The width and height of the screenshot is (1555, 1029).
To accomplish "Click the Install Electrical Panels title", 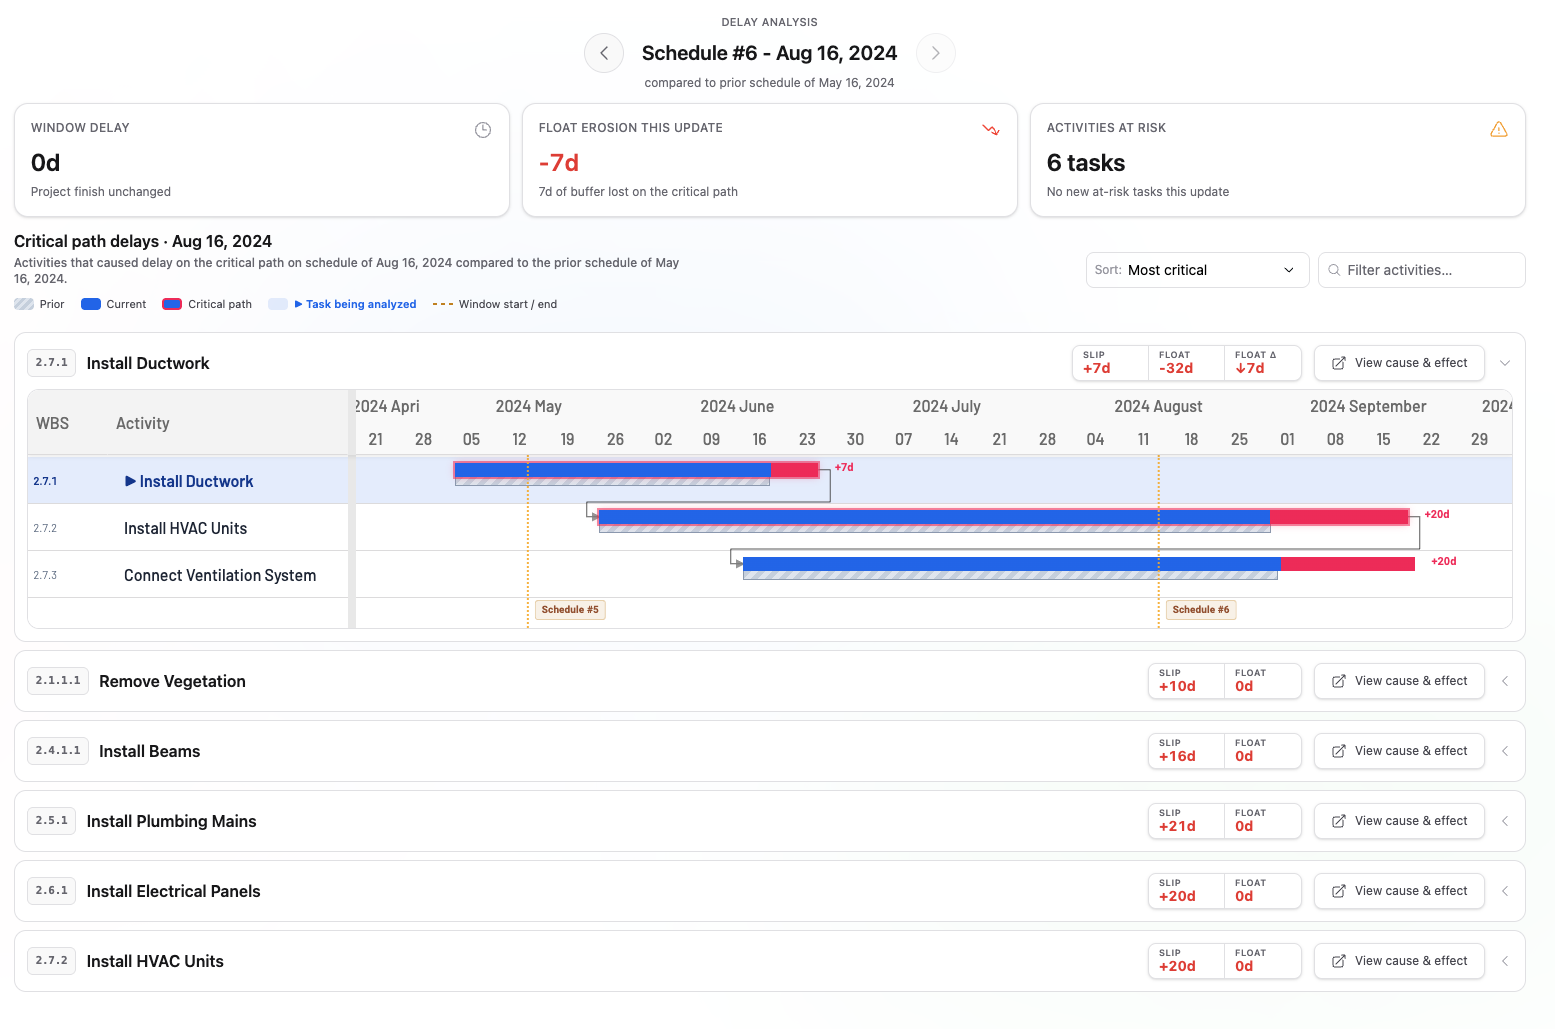I will tap(174, 891).
